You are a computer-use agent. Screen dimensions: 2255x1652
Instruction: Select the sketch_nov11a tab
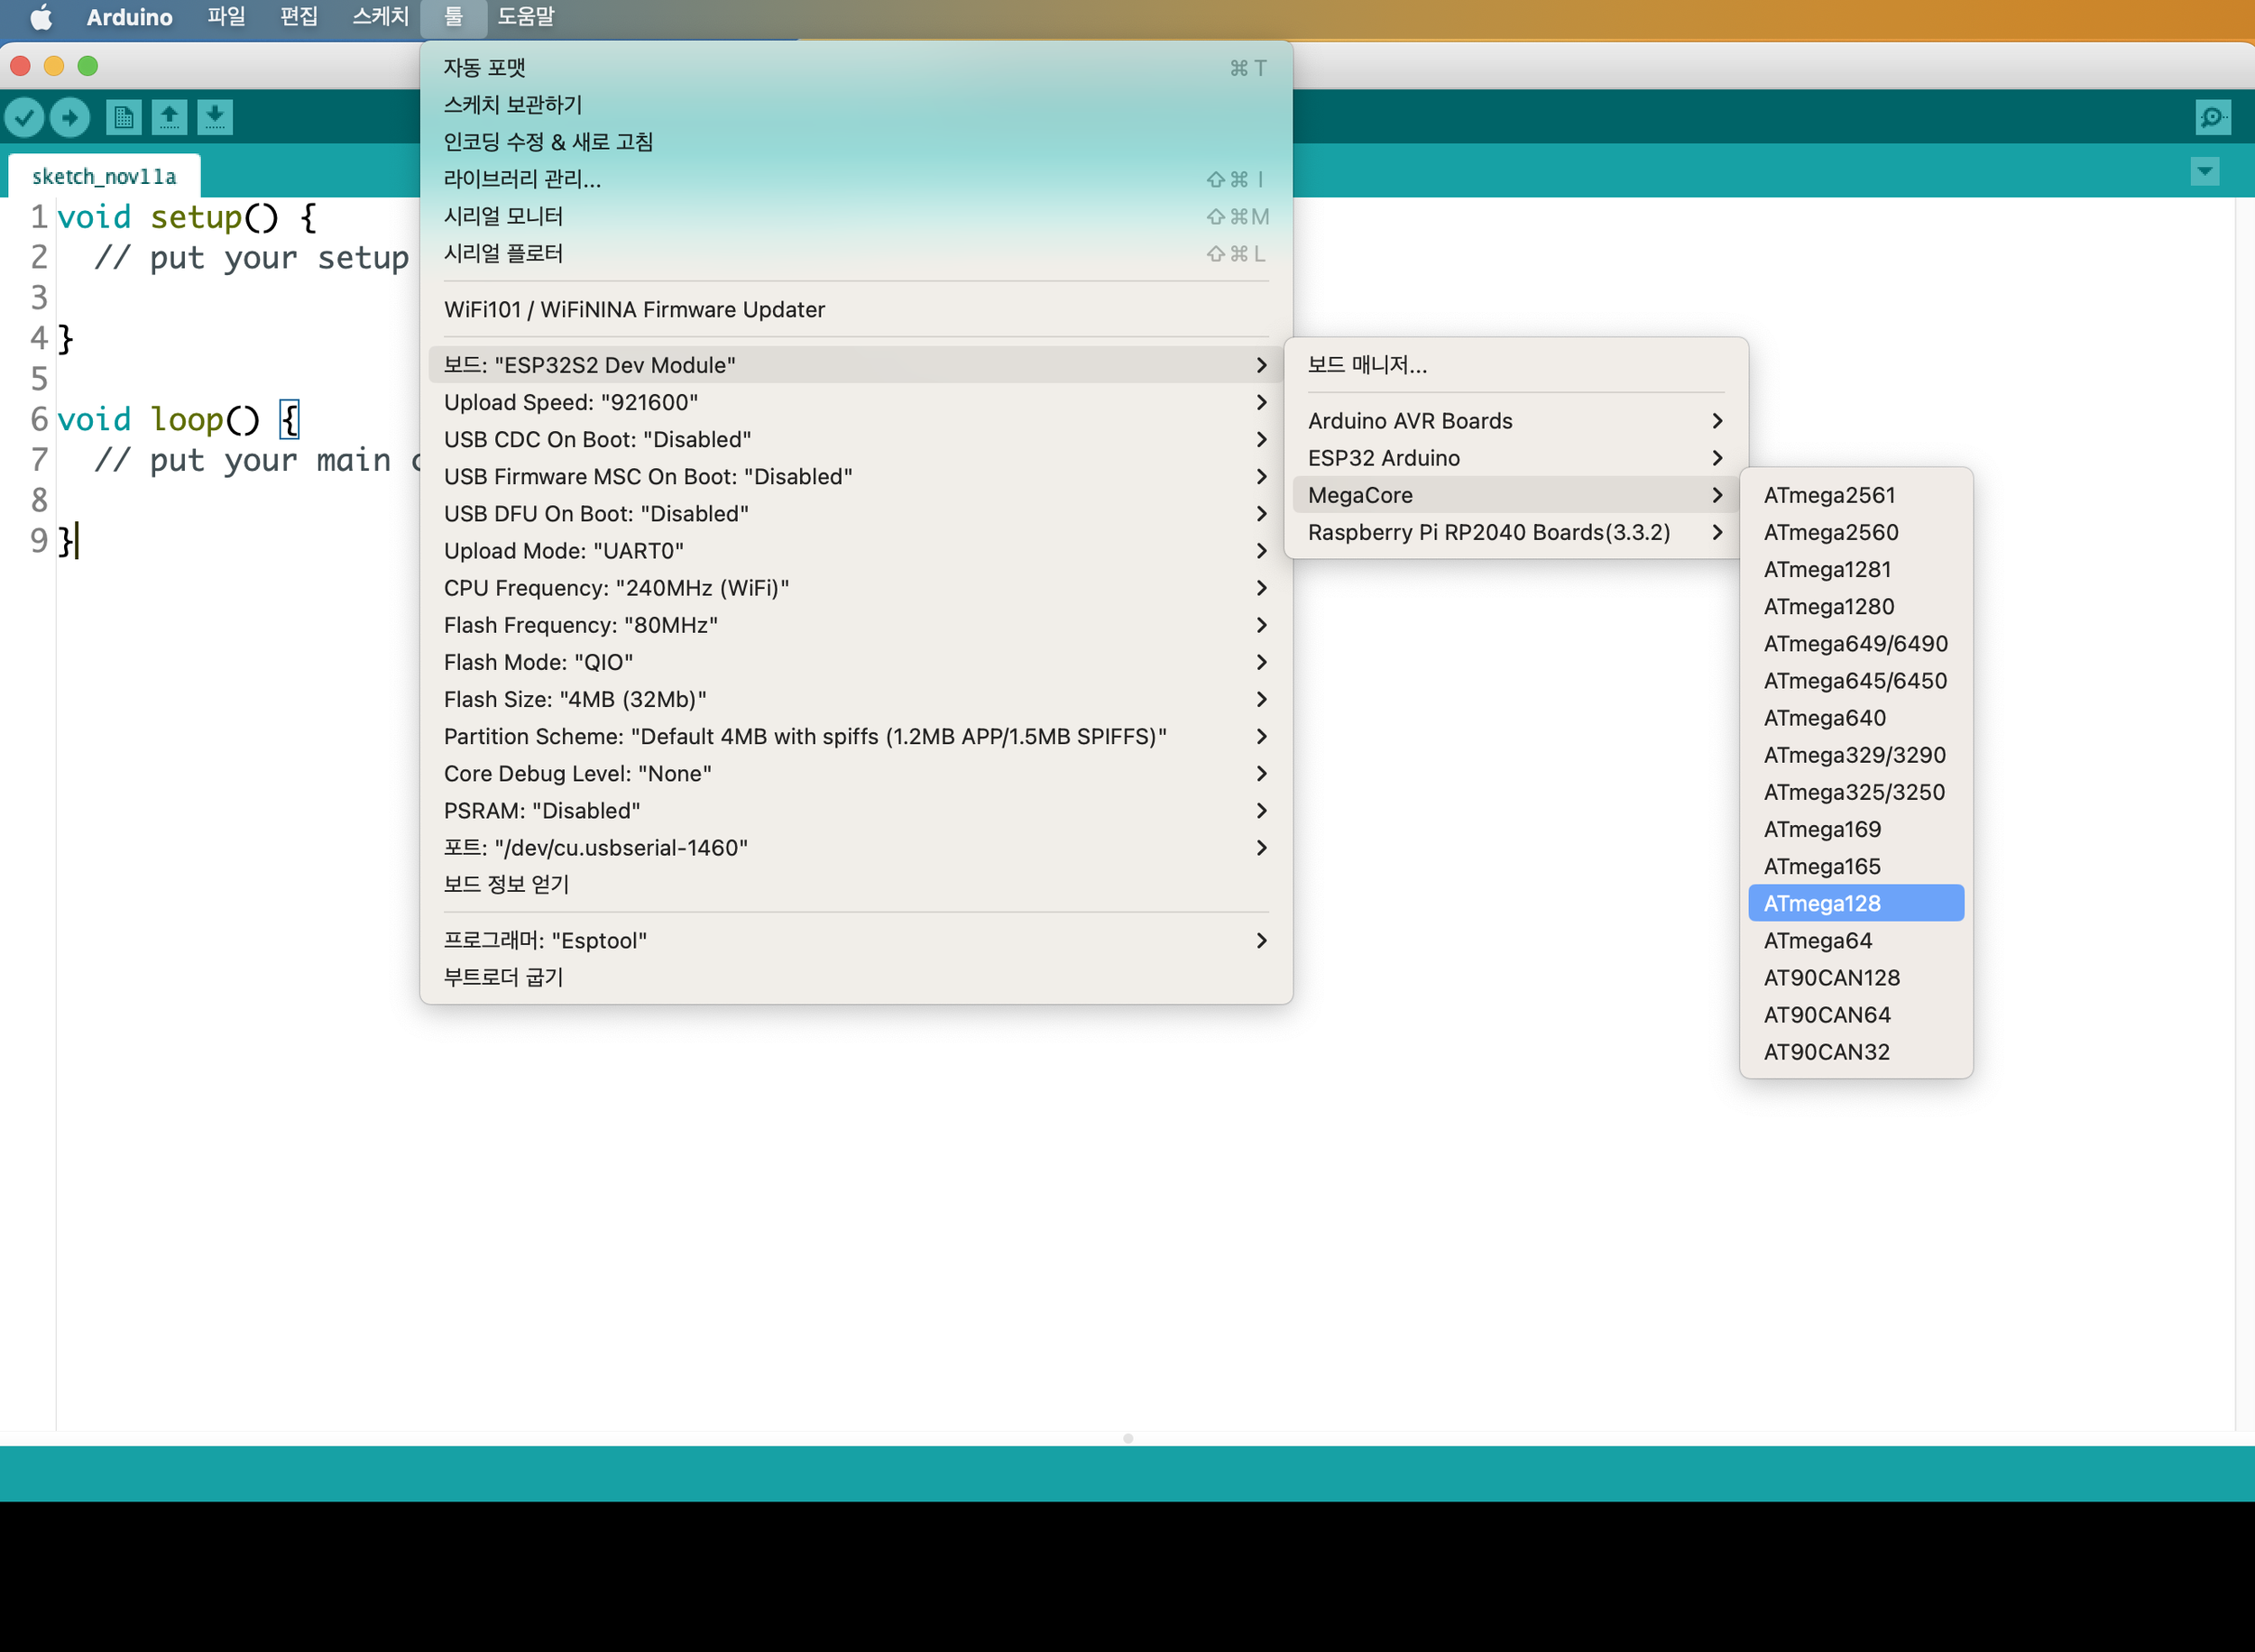pyautogui.click(x=104, y=177)
